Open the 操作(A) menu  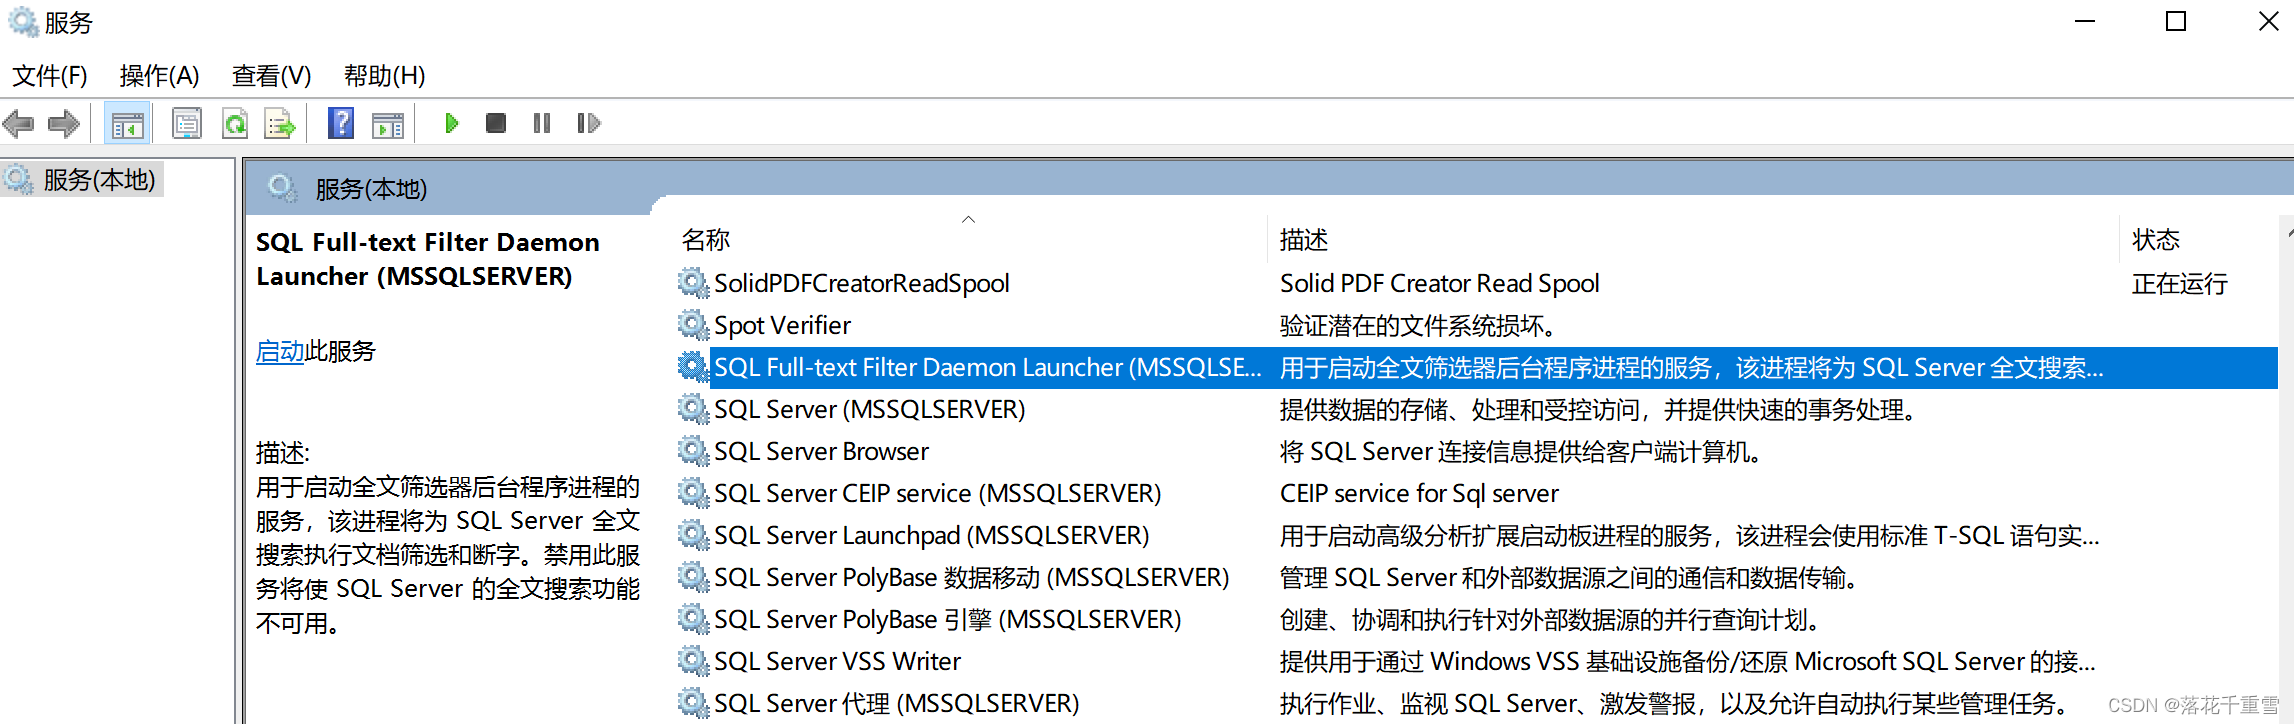[159, 75]
